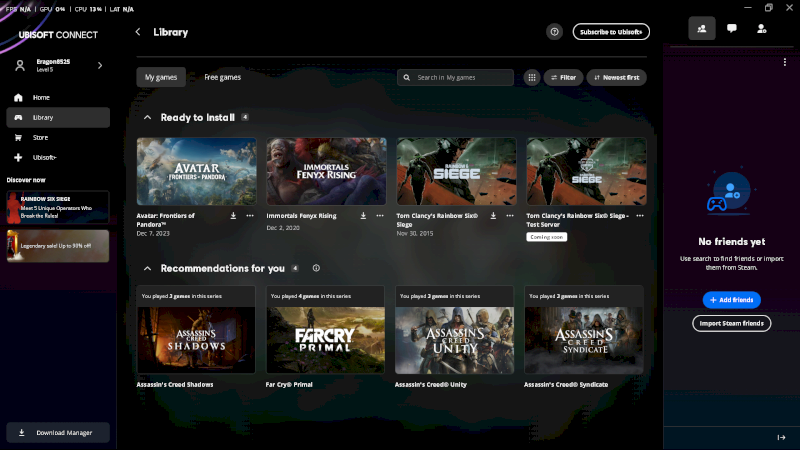
Task: Open the Legendary sale promo banner
Action: (58, 246)
